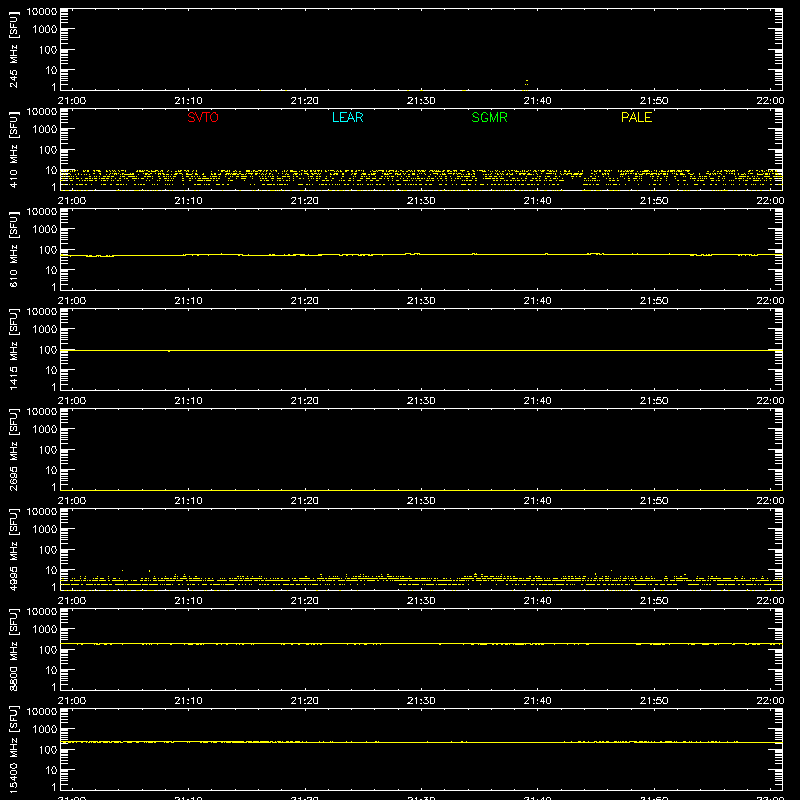Click the 245 MHz burst spike near 21:39

(x=527, y=82)
